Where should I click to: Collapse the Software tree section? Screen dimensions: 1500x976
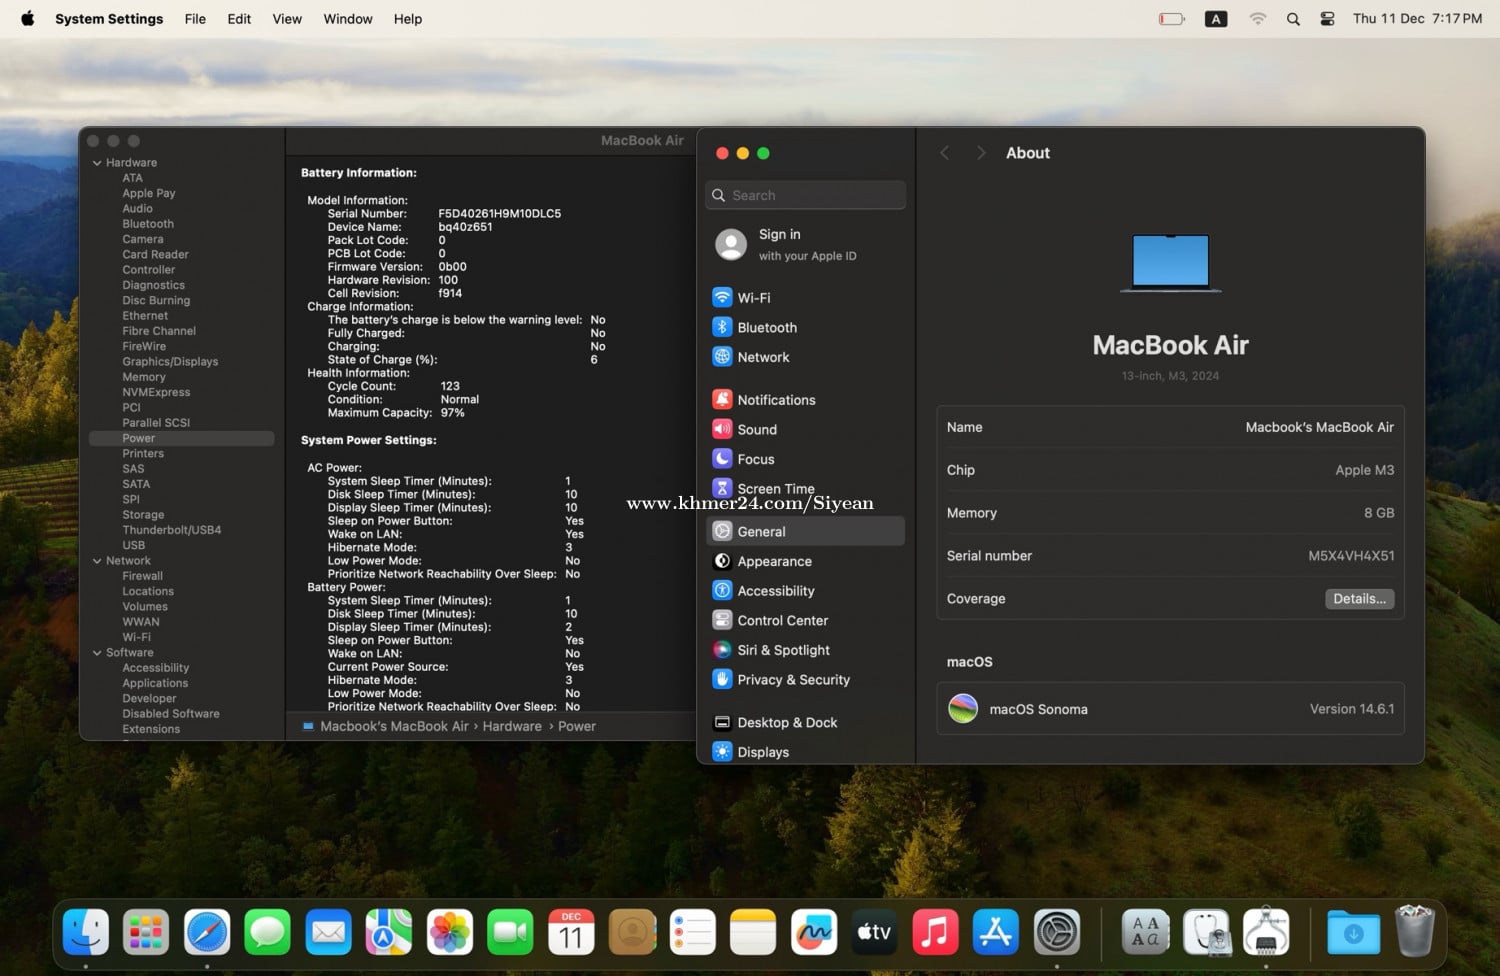click(97, 653)
